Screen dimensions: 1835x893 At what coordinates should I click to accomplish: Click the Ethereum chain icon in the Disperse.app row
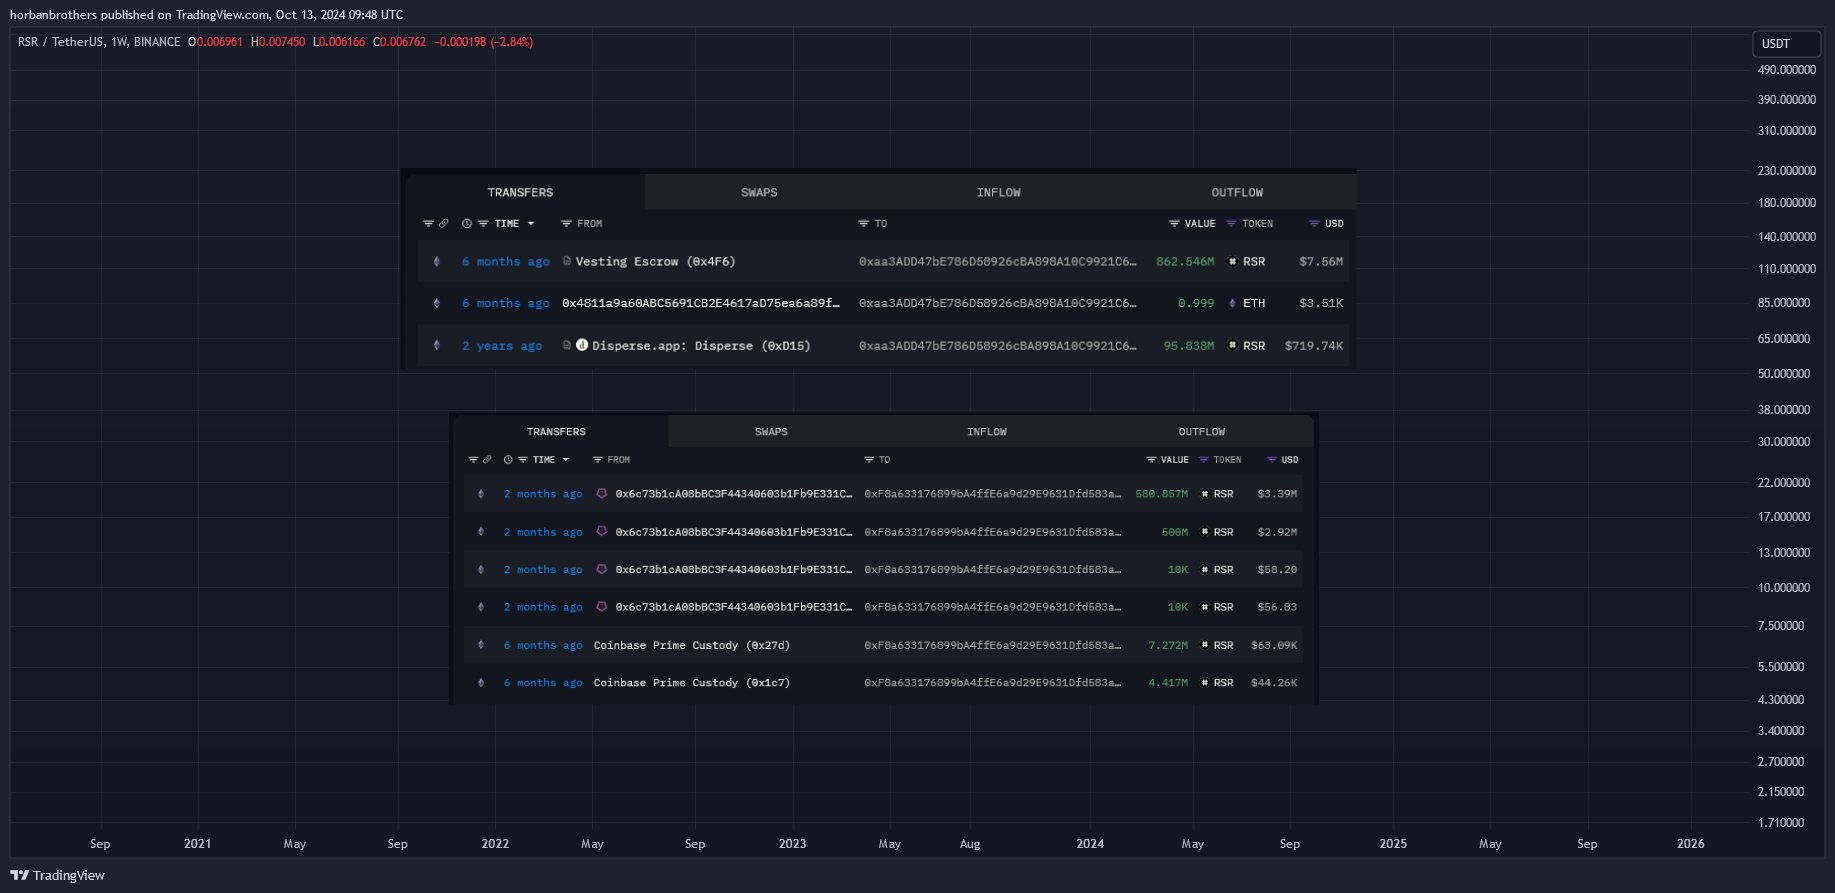click(436, 346)
